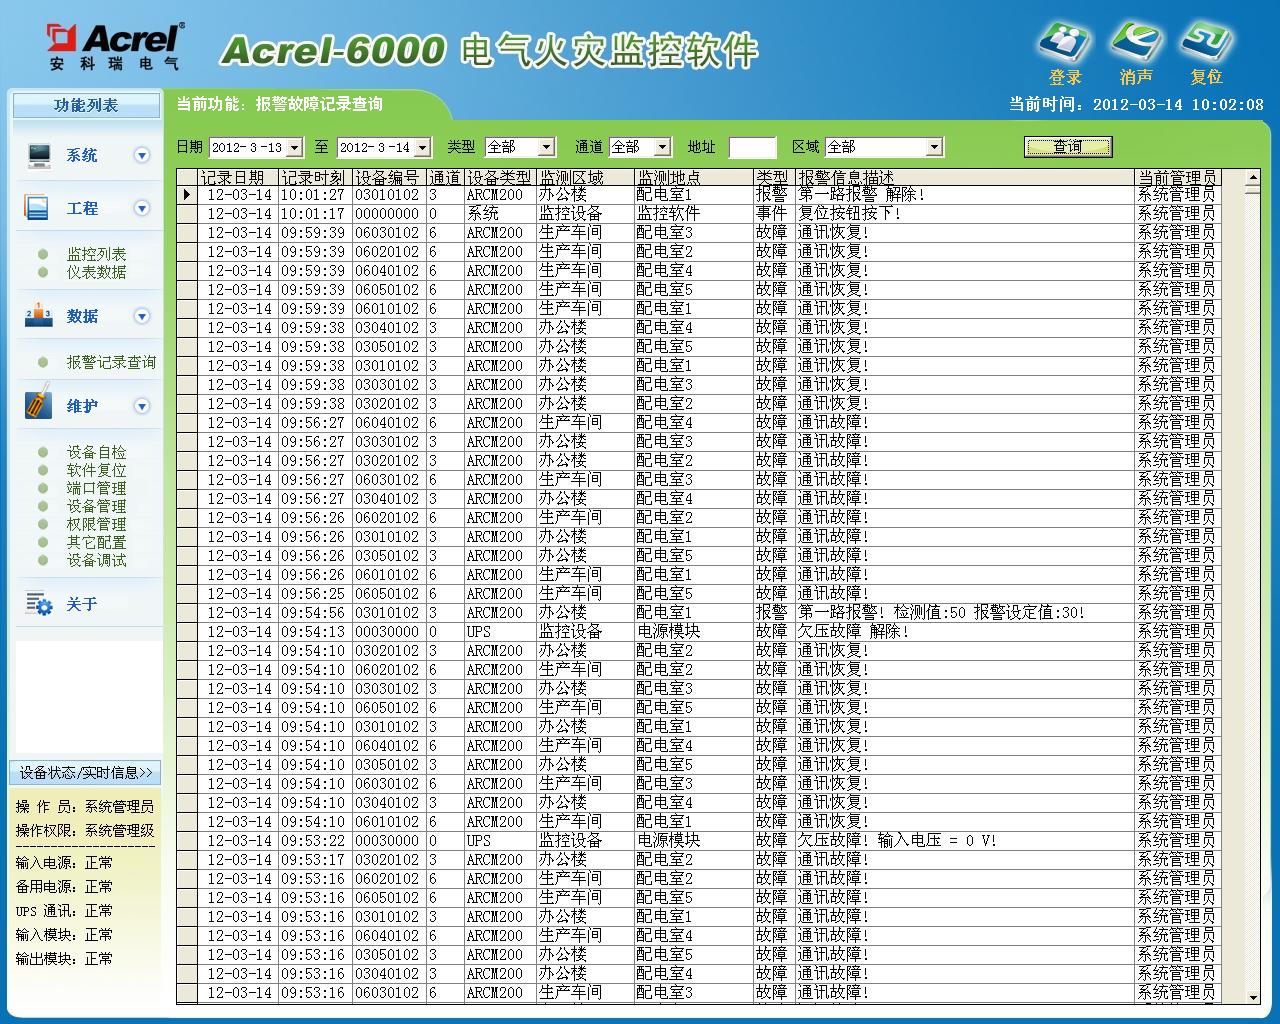Viewport: 1280px width, 1024px height.
Task: Click the 关于 about gear icon
Action: coord(39,604)
